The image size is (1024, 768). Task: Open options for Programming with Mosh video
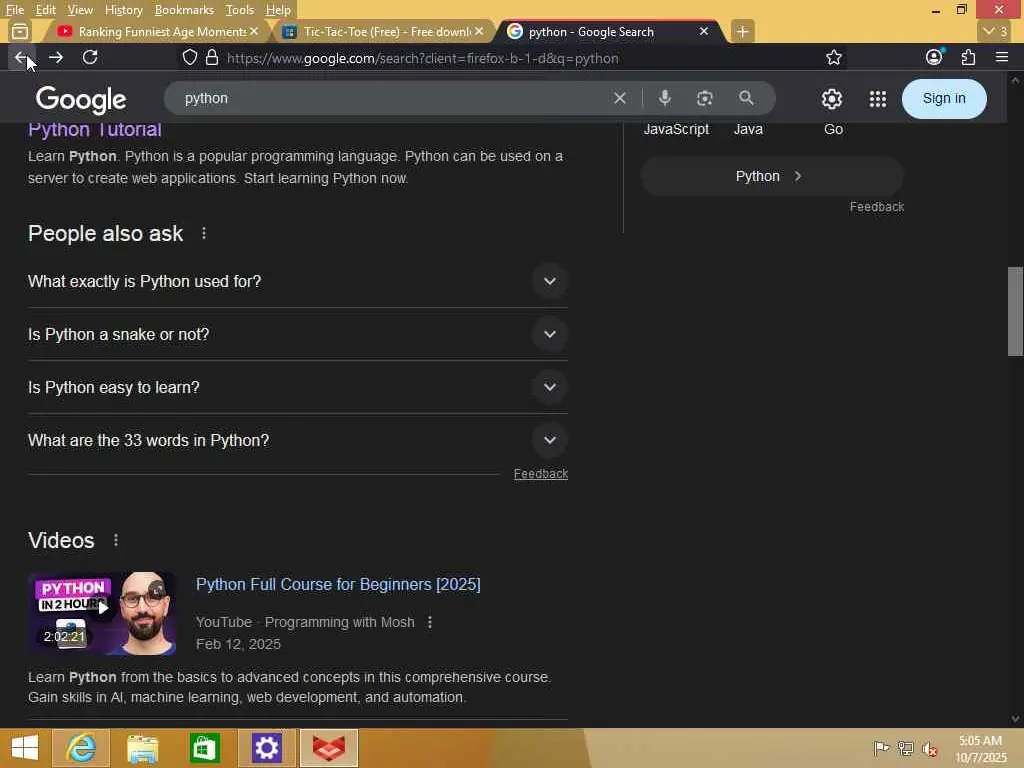point(430,622)
